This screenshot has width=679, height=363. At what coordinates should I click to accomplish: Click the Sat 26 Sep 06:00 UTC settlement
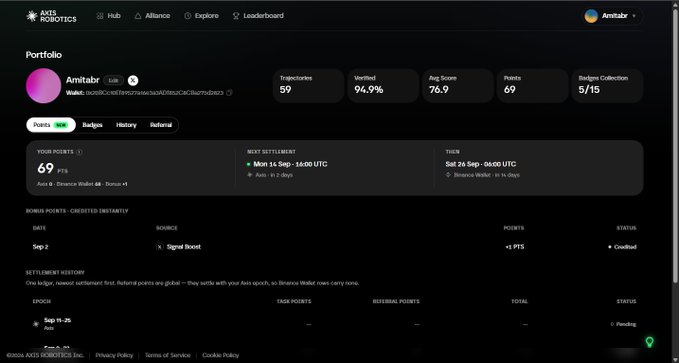(481, 164)
